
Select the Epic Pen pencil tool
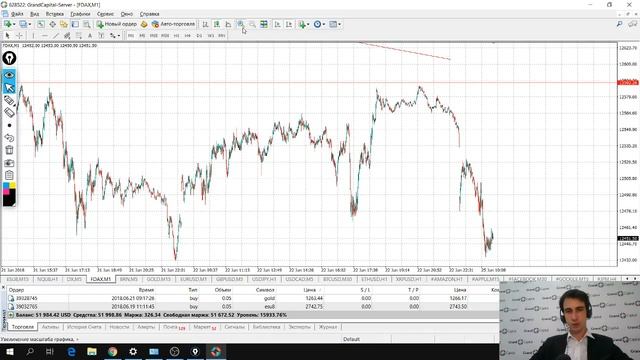pos(9,100)
